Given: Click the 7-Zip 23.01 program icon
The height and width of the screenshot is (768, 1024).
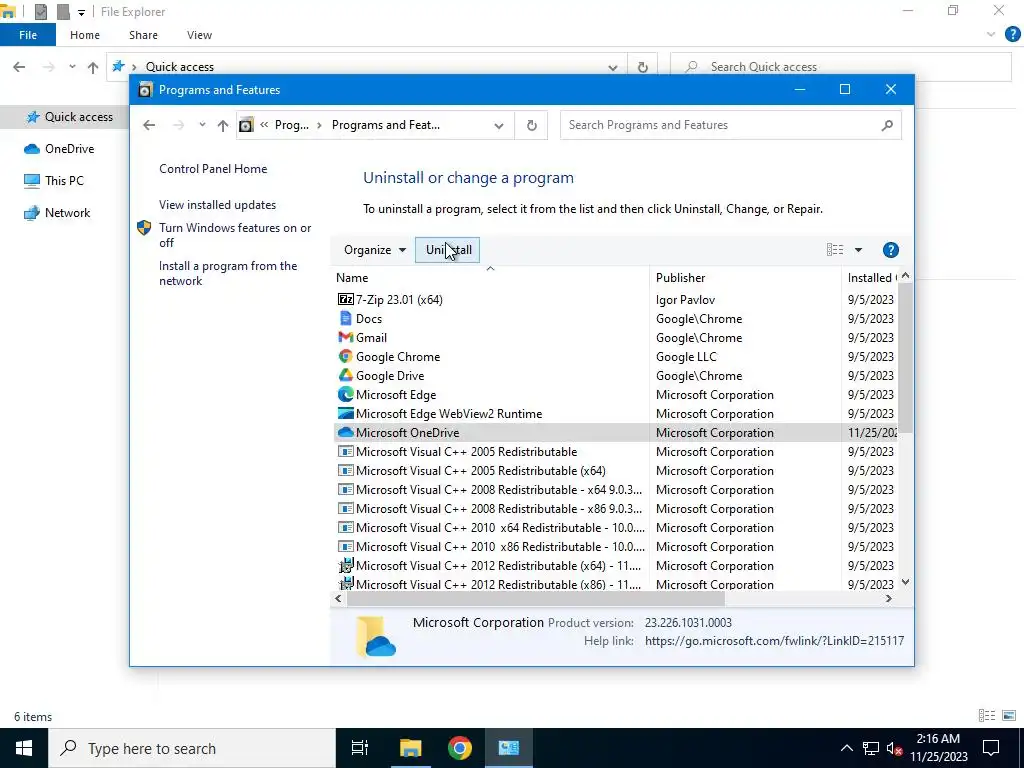Looking at the screenshot, I should (345, 299).
